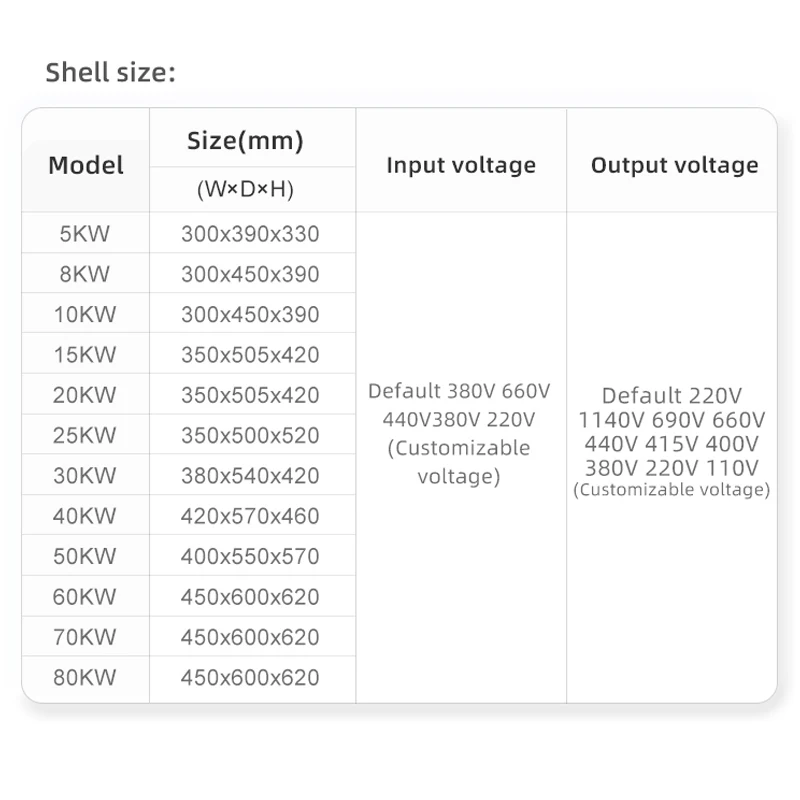The width and height of the screenshot is (800, 800).
Task: Select the Output voltage column header
Action: click(674, 165)
